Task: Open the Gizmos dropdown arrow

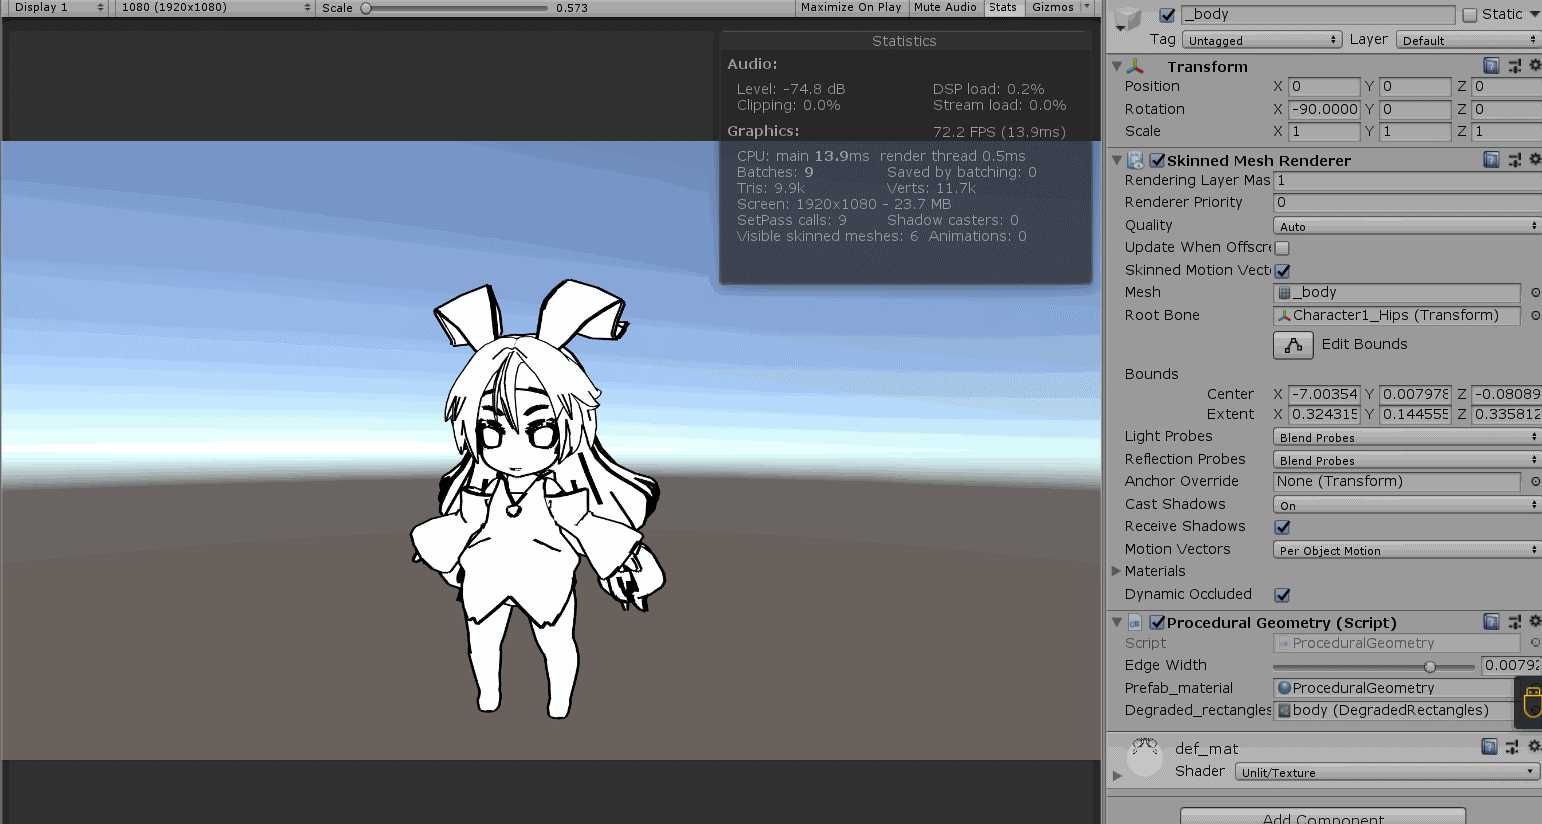Action: pos(1086,7)
